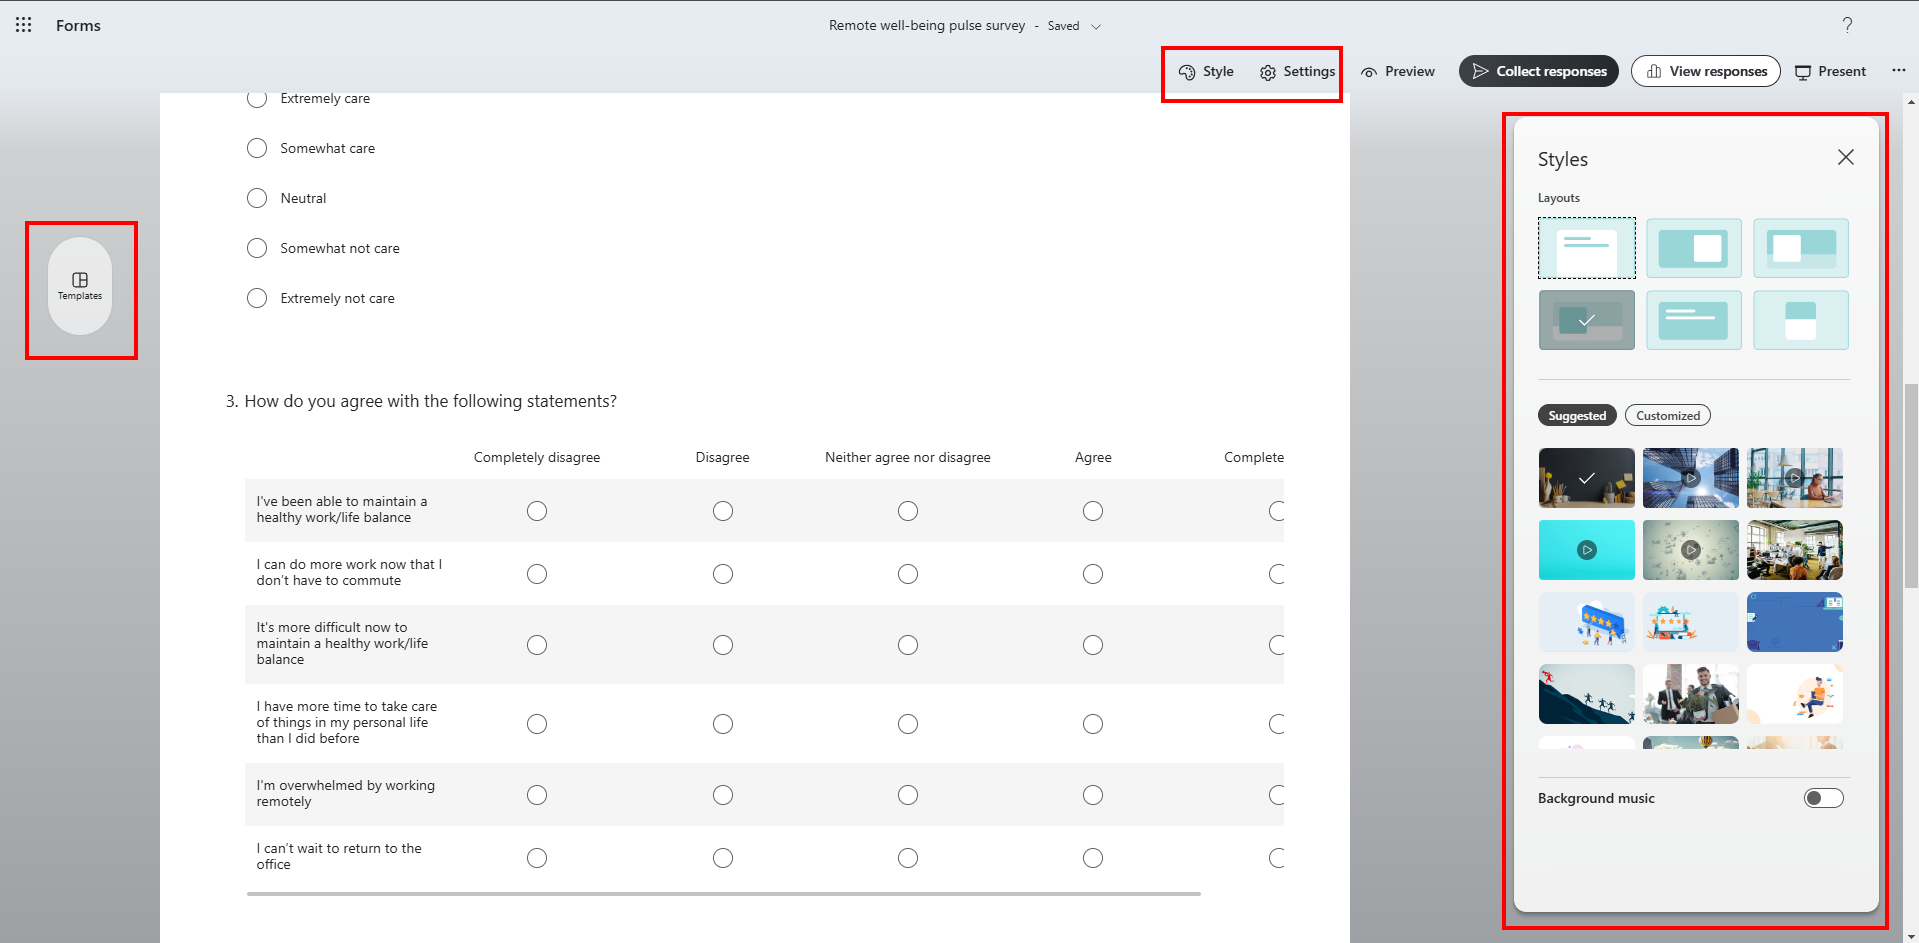Close the Styles panel

pyautogui.click(x=1846, y=158)
